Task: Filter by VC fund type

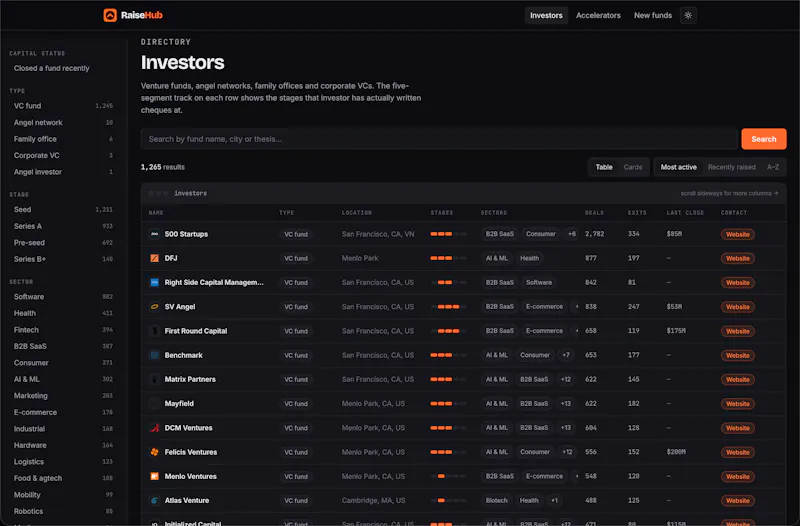Action: click(63, 106)
